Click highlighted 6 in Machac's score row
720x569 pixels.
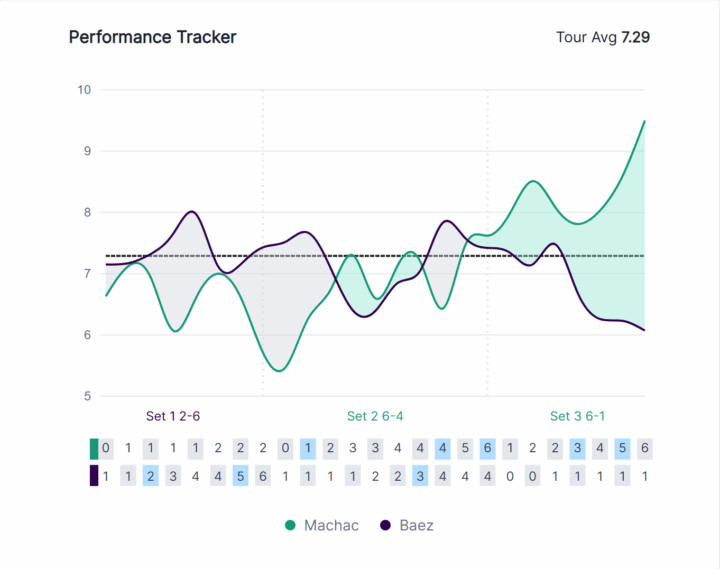click(x=487, y=448)
